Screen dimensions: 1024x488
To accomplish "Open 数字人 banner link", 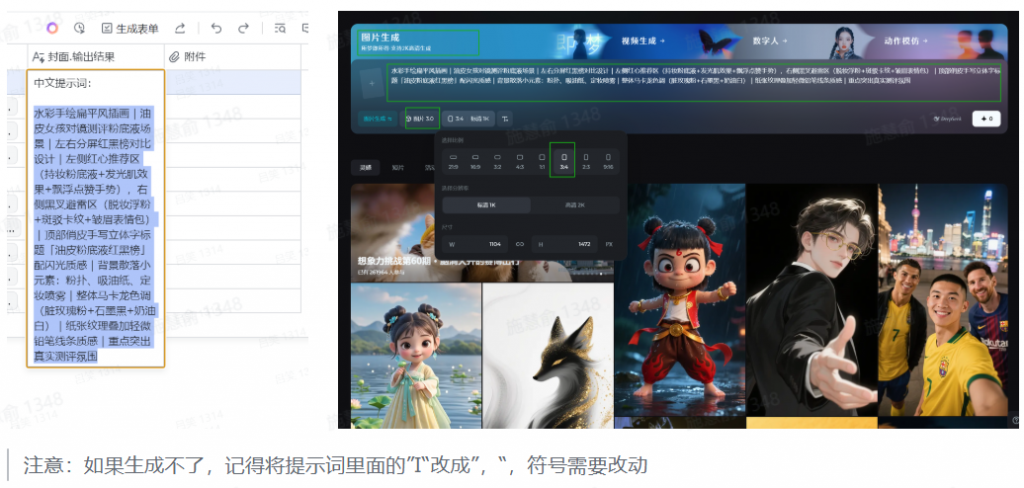I will [769, 41].
